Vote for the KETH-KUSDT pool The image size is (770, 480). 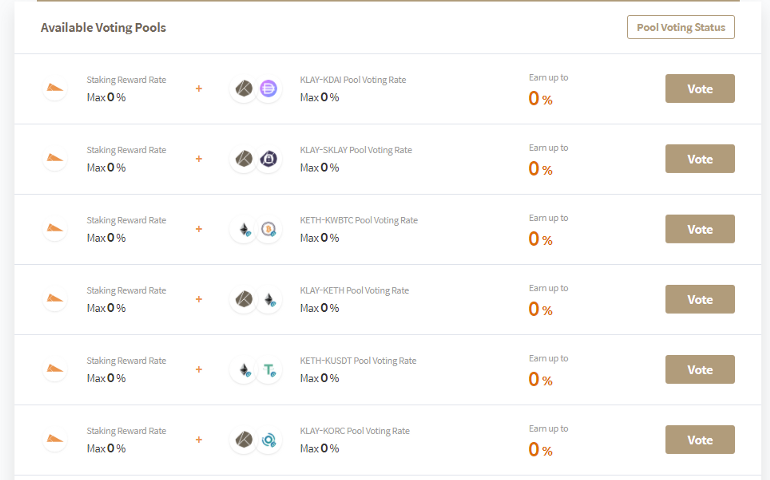point(700,369)
